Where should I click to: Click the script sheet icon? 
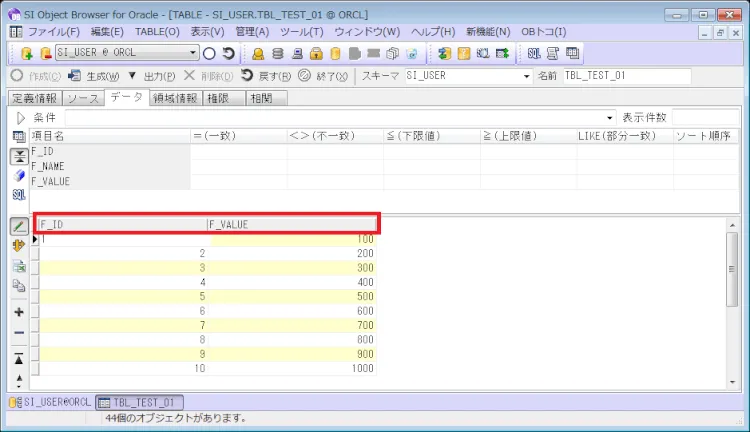553,53
